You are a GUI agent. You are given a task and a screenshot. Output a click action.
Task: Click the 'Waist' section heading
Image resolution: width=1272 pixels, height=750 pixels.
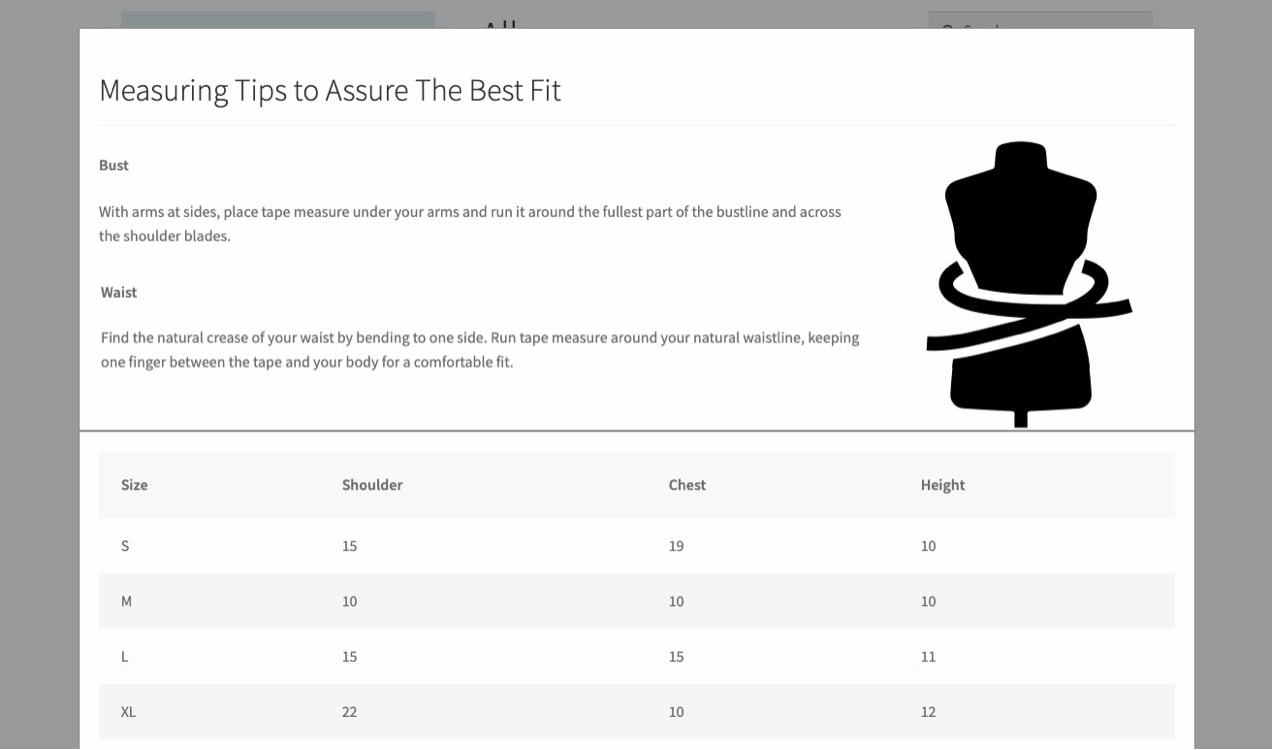point(118,292)
